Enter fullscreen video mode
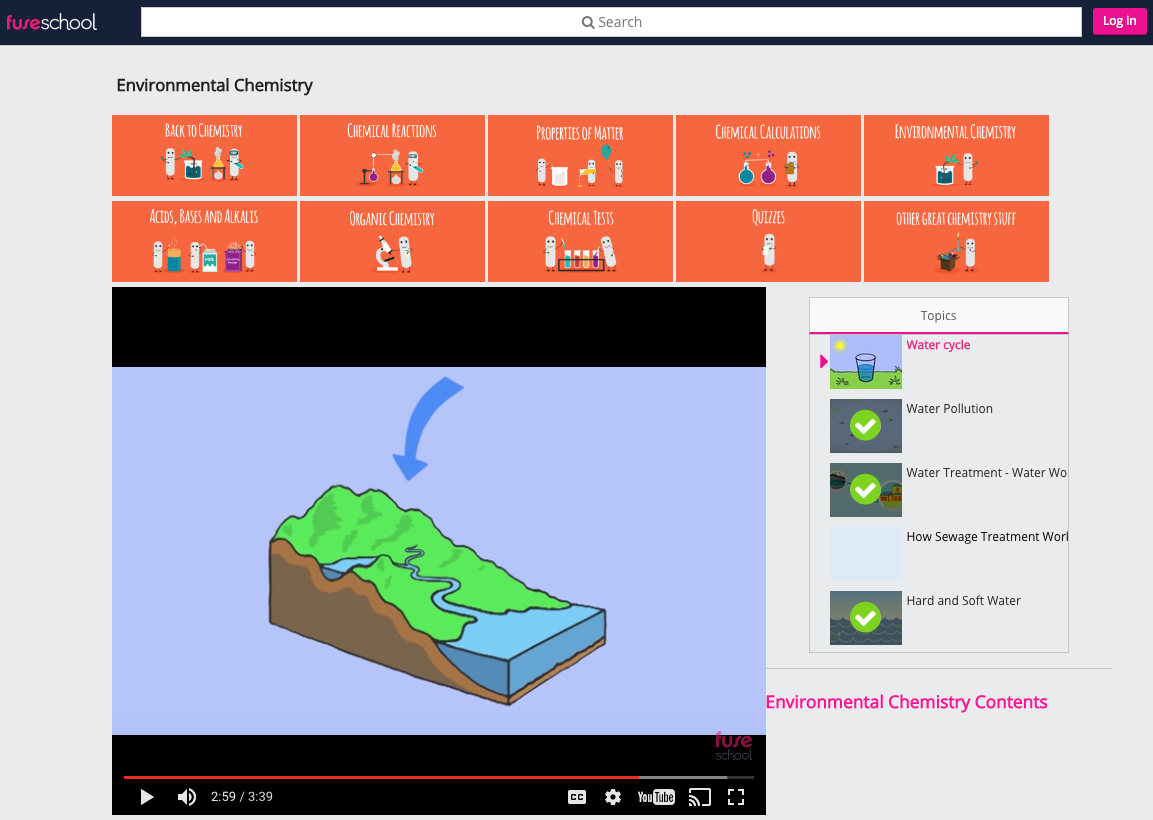 pos(736,797)
